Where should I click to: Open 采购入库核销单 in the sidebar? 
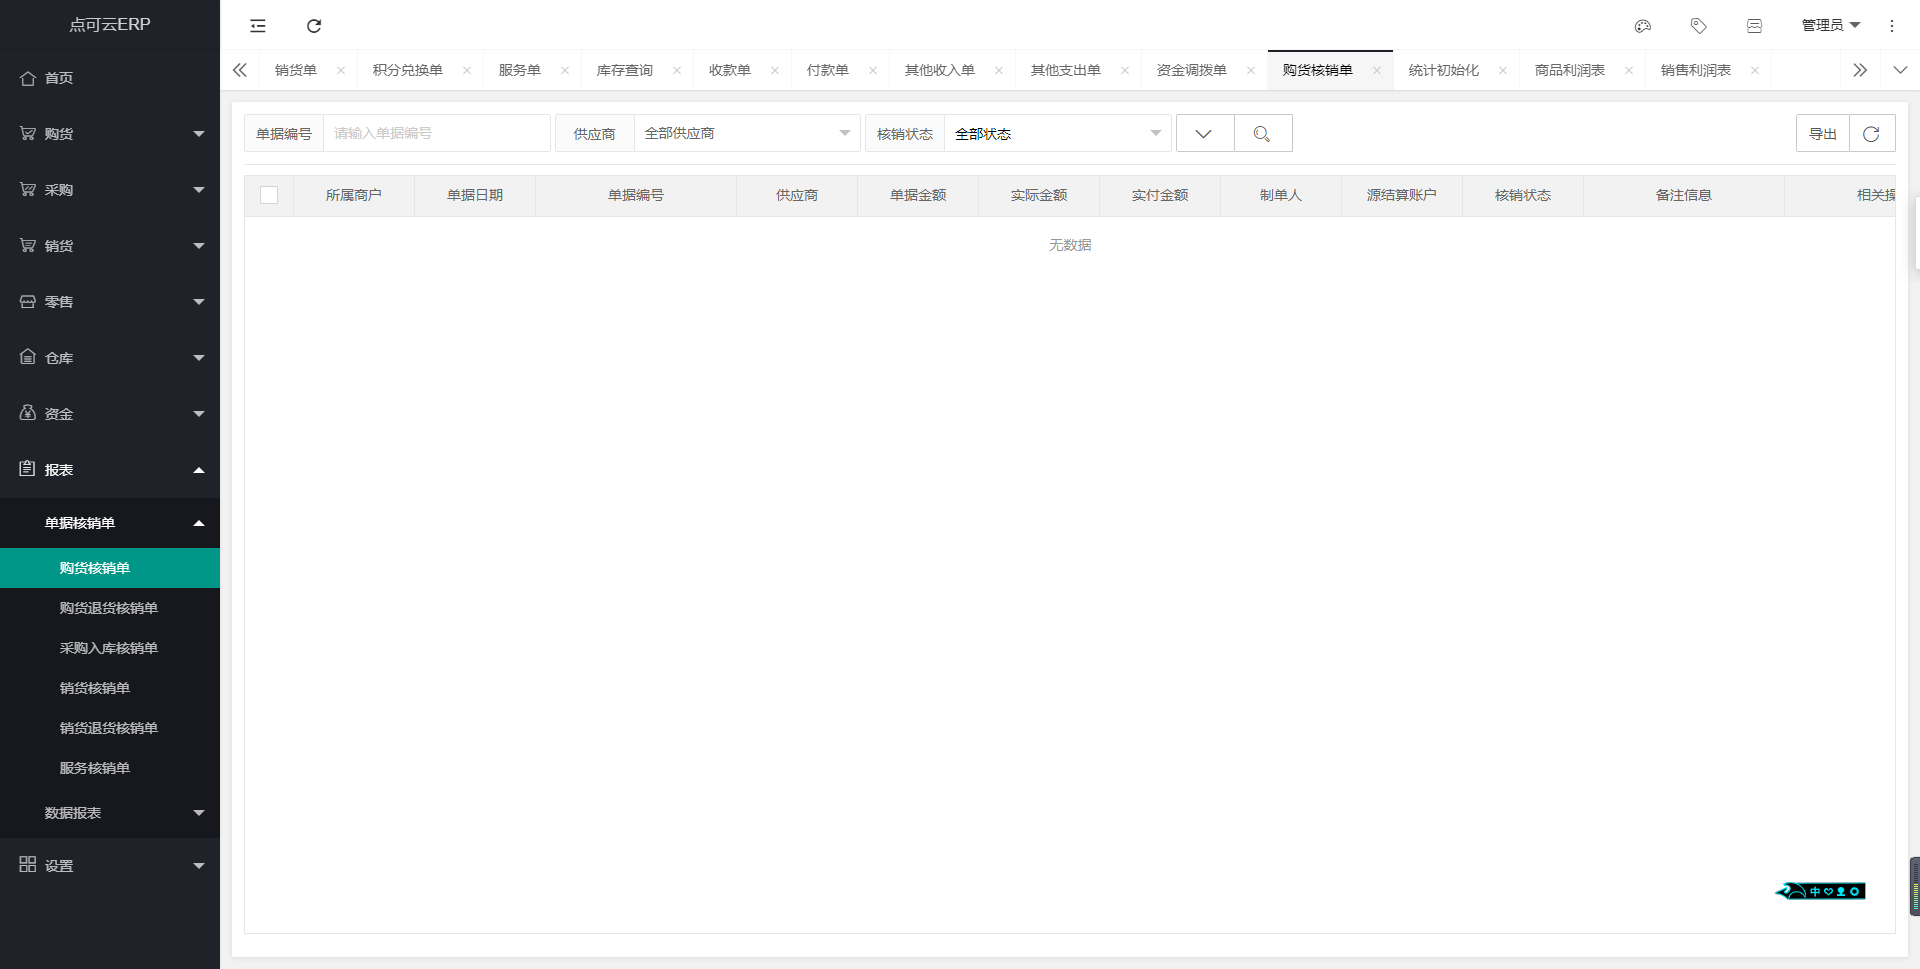[x=110, y=648]
